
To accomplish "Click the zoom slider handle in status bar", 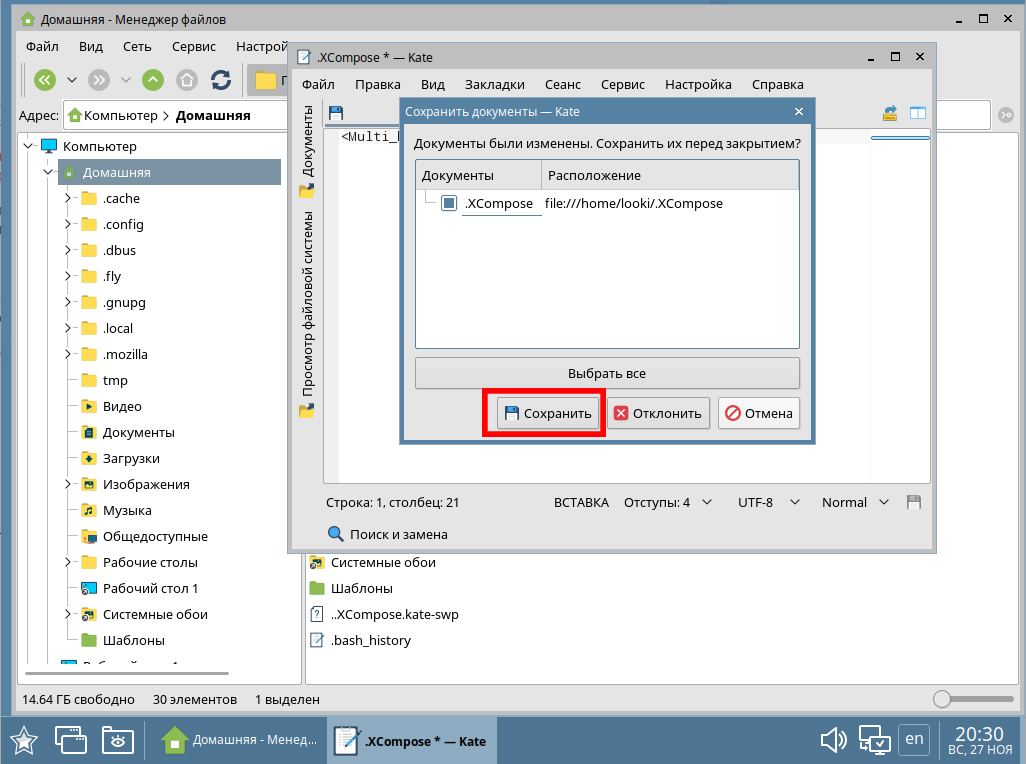I will click(x=941, y=699).
